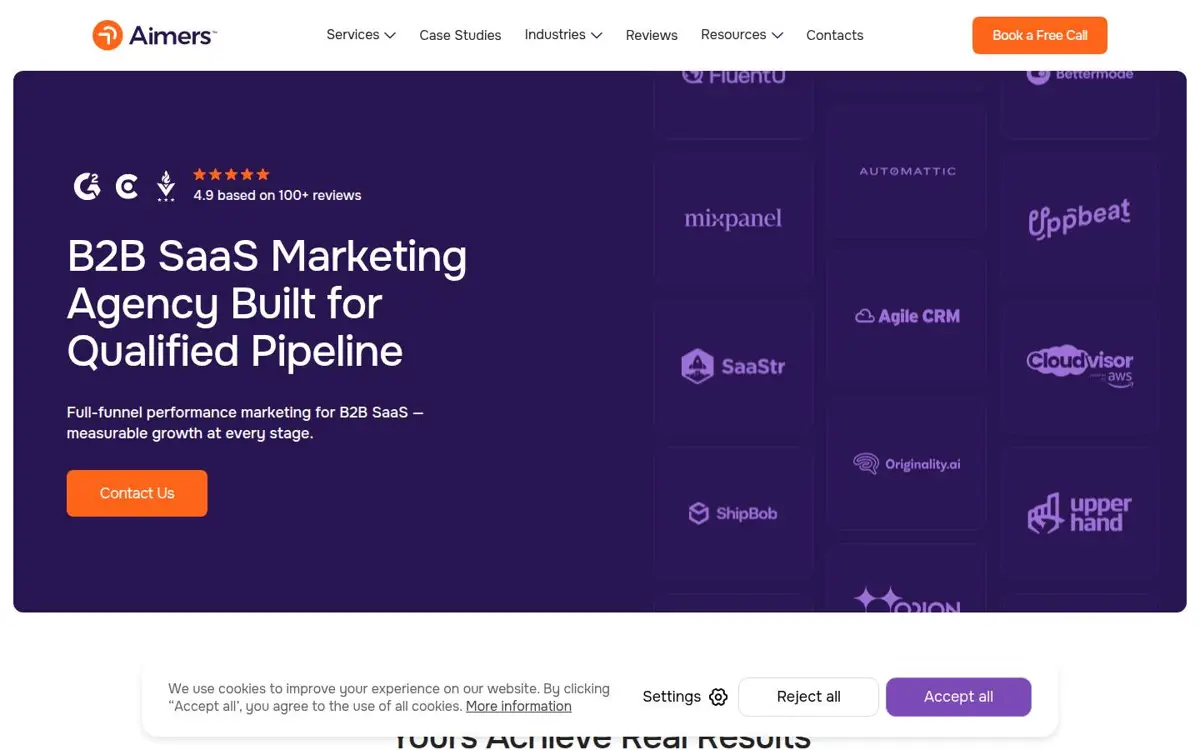The width and height of the screenshot is (1200, 750).
Task: Select the Cloudvisor AWS logo card
Action: click(1080, 366)
